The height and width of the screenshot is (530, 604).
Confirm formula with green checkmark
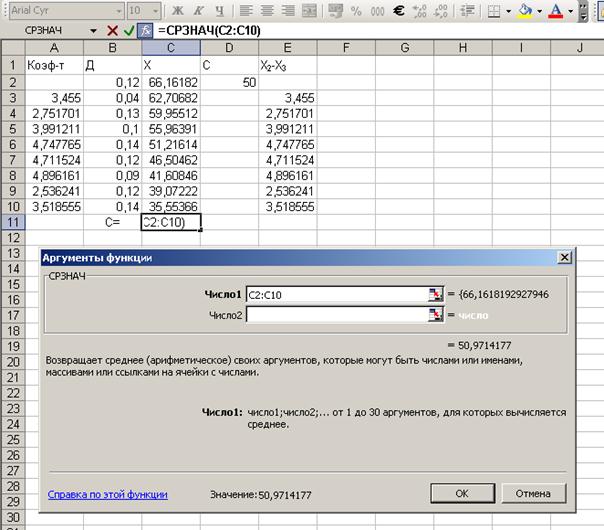click(129, 30)
